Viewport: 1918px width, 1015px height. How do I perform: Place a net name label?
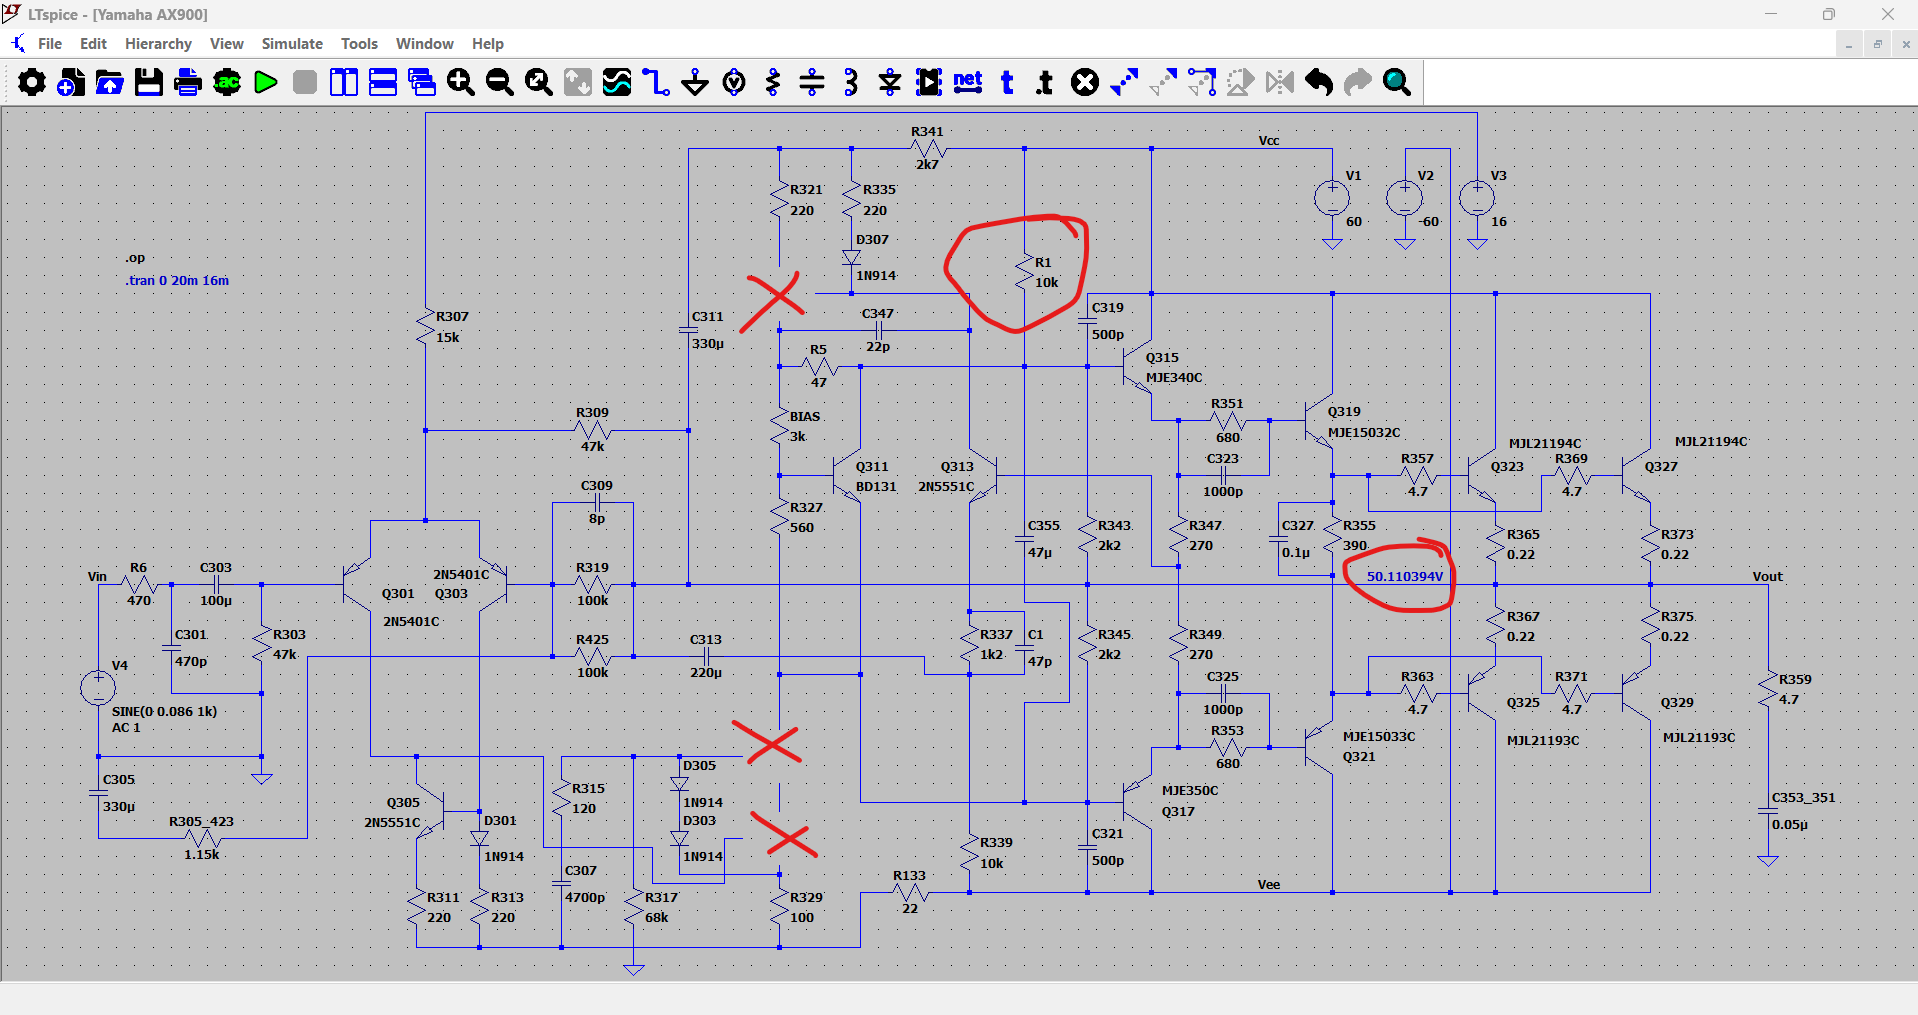[x=968, y=82]
